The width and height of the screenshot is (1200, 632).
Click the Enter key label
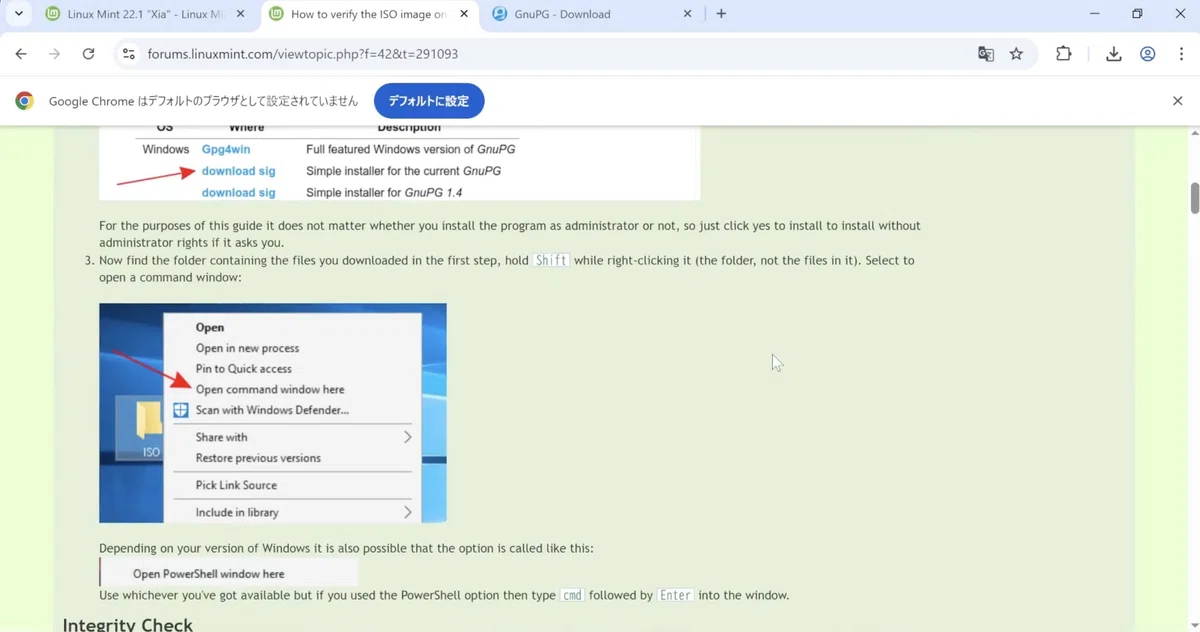click(x=675, y=595)
